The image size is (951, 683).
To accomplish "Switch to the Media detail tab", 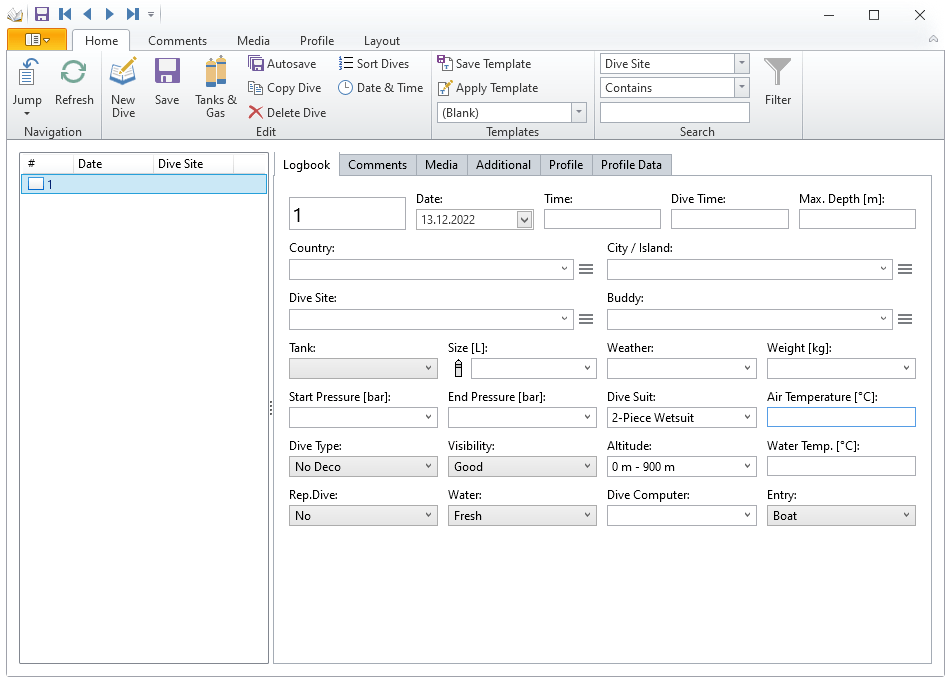I will click(x=441, y=165).
